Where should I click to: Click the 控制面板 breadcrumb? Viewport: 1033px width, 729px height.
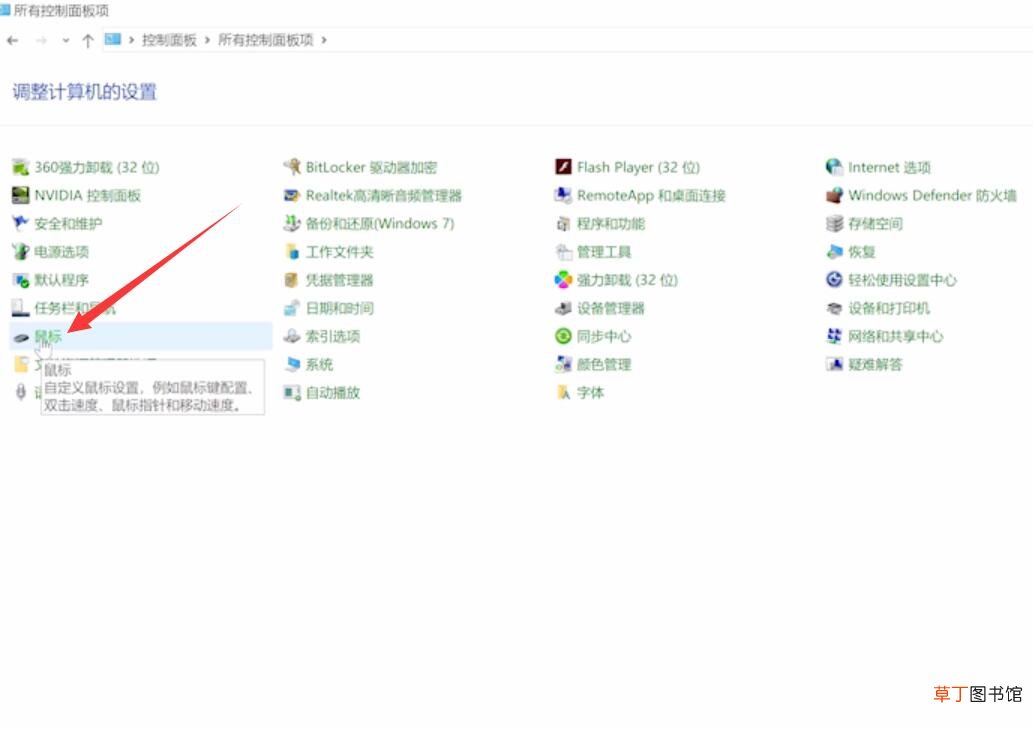pos(169,40)
